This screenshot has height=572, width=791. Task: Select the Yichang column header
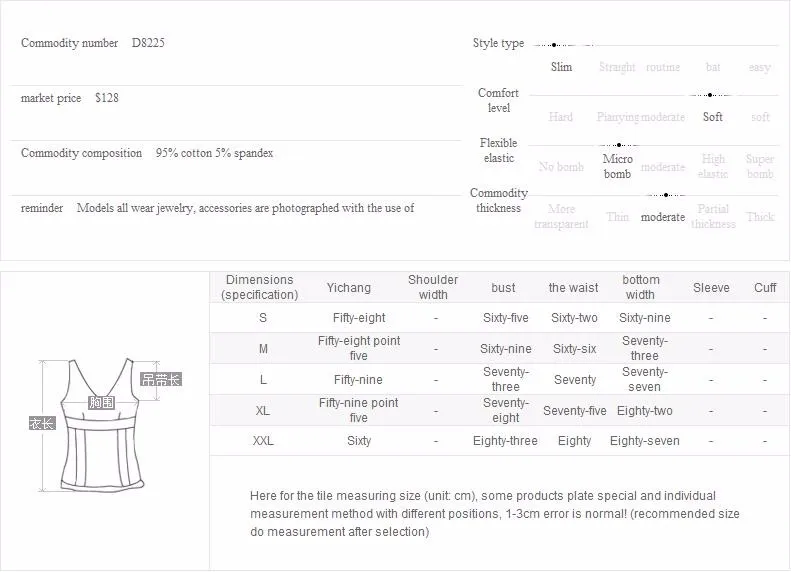pyautogui.click(x=349, y=288)
